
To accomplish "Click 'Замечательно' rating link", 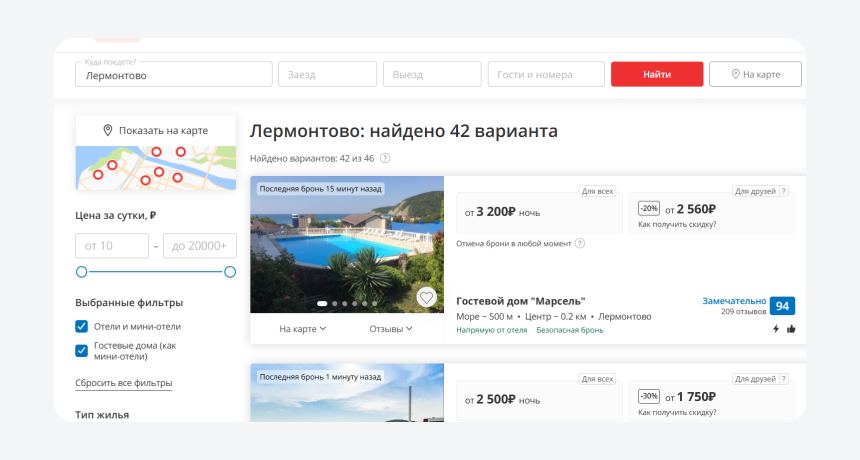I will pyautogui.click(x=734, y=301).
